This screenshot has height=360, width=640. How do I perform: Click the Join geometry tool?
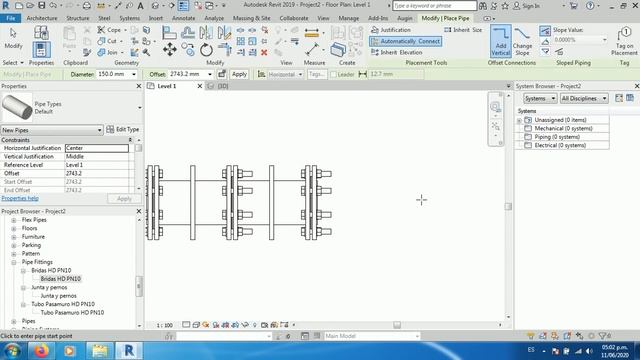[108, 52]
